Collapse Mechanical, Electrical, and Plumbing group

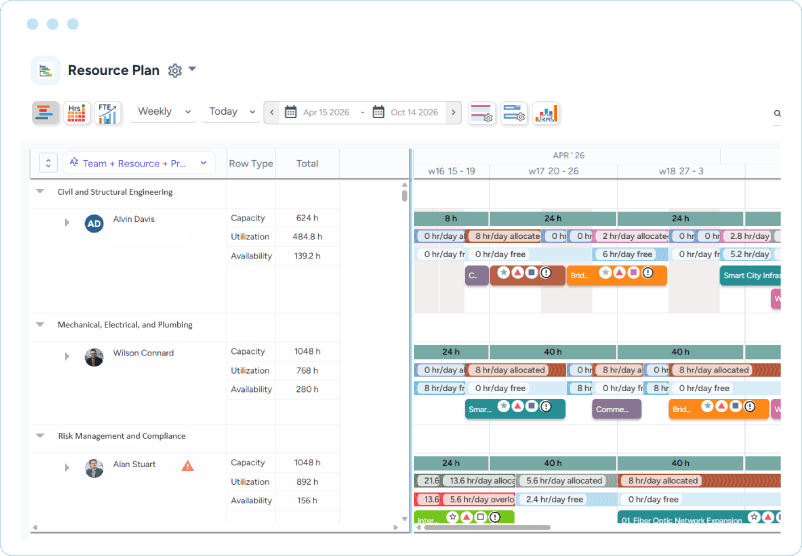[40, 324]
